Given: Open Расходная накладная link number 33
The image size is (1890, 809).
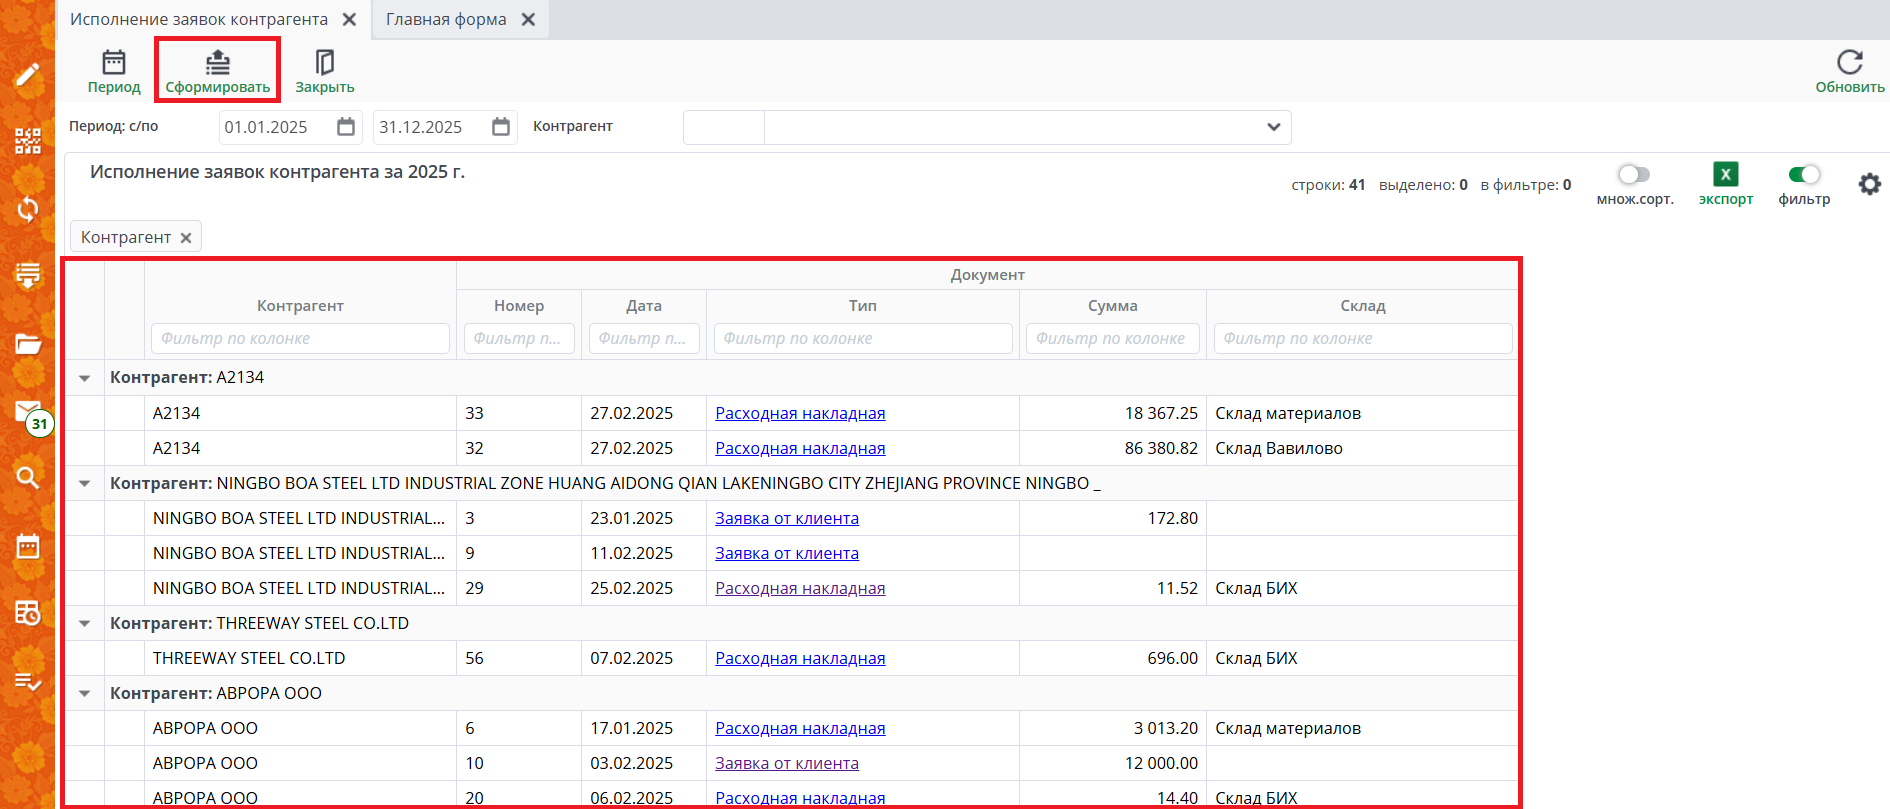Looking at the screenshot, I should 800,413.
